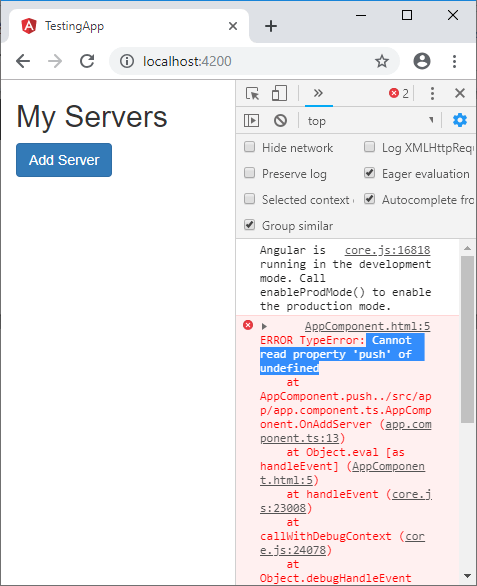Image resolution: width=477 pixels, height=586 pixels.
Task: Enable Log XMLHttpRequests checkbox
Action: point(369,147)
